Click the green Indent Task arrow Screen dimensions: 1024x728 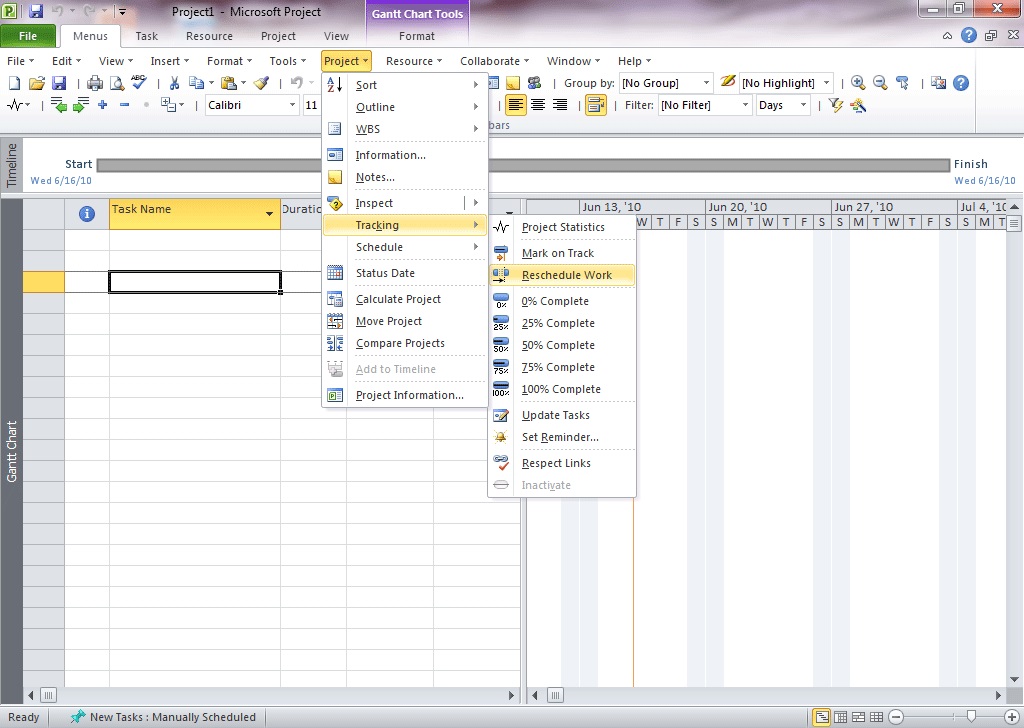[80, 105]
